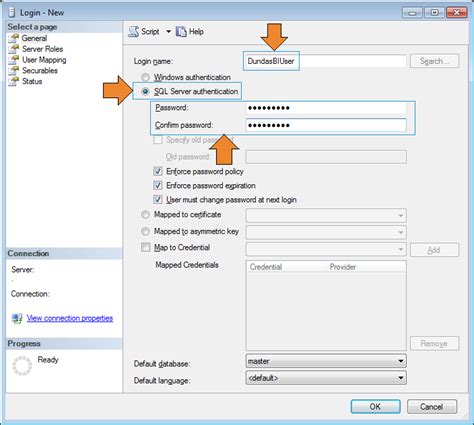The width and height of the screenshot is (474, 425).
Task: Open the Default language dropdown
Action: point(326,378)
